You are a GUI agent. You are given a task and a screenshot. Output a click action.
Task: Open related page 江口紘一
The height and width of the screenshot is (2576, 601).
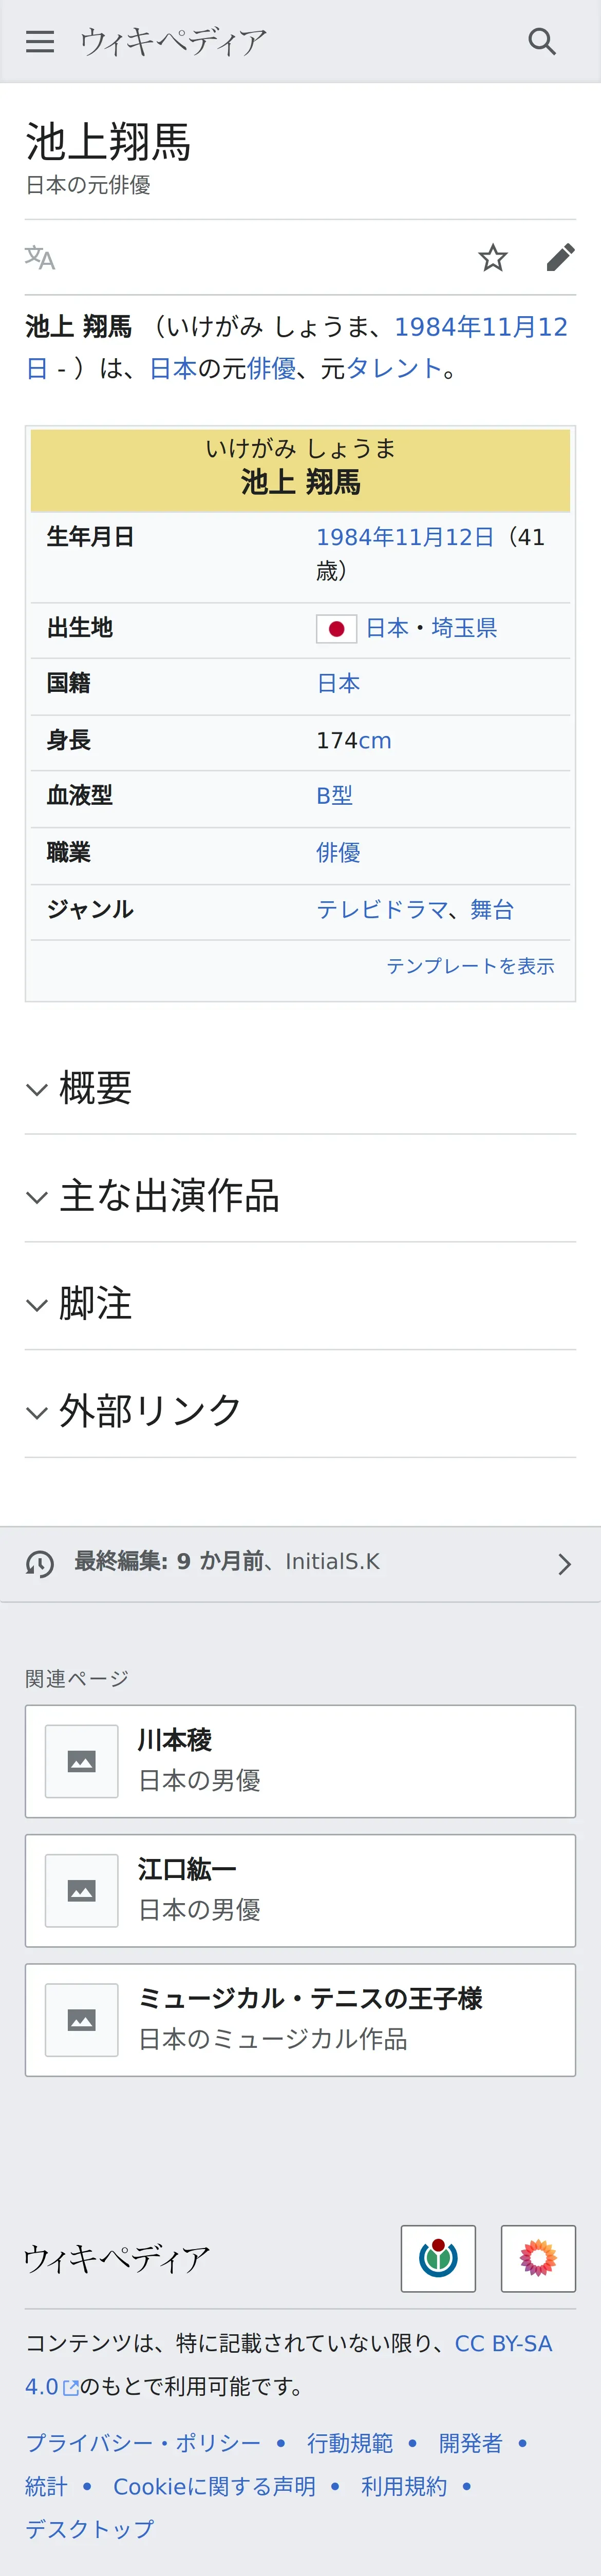[x=300, y=1890]
